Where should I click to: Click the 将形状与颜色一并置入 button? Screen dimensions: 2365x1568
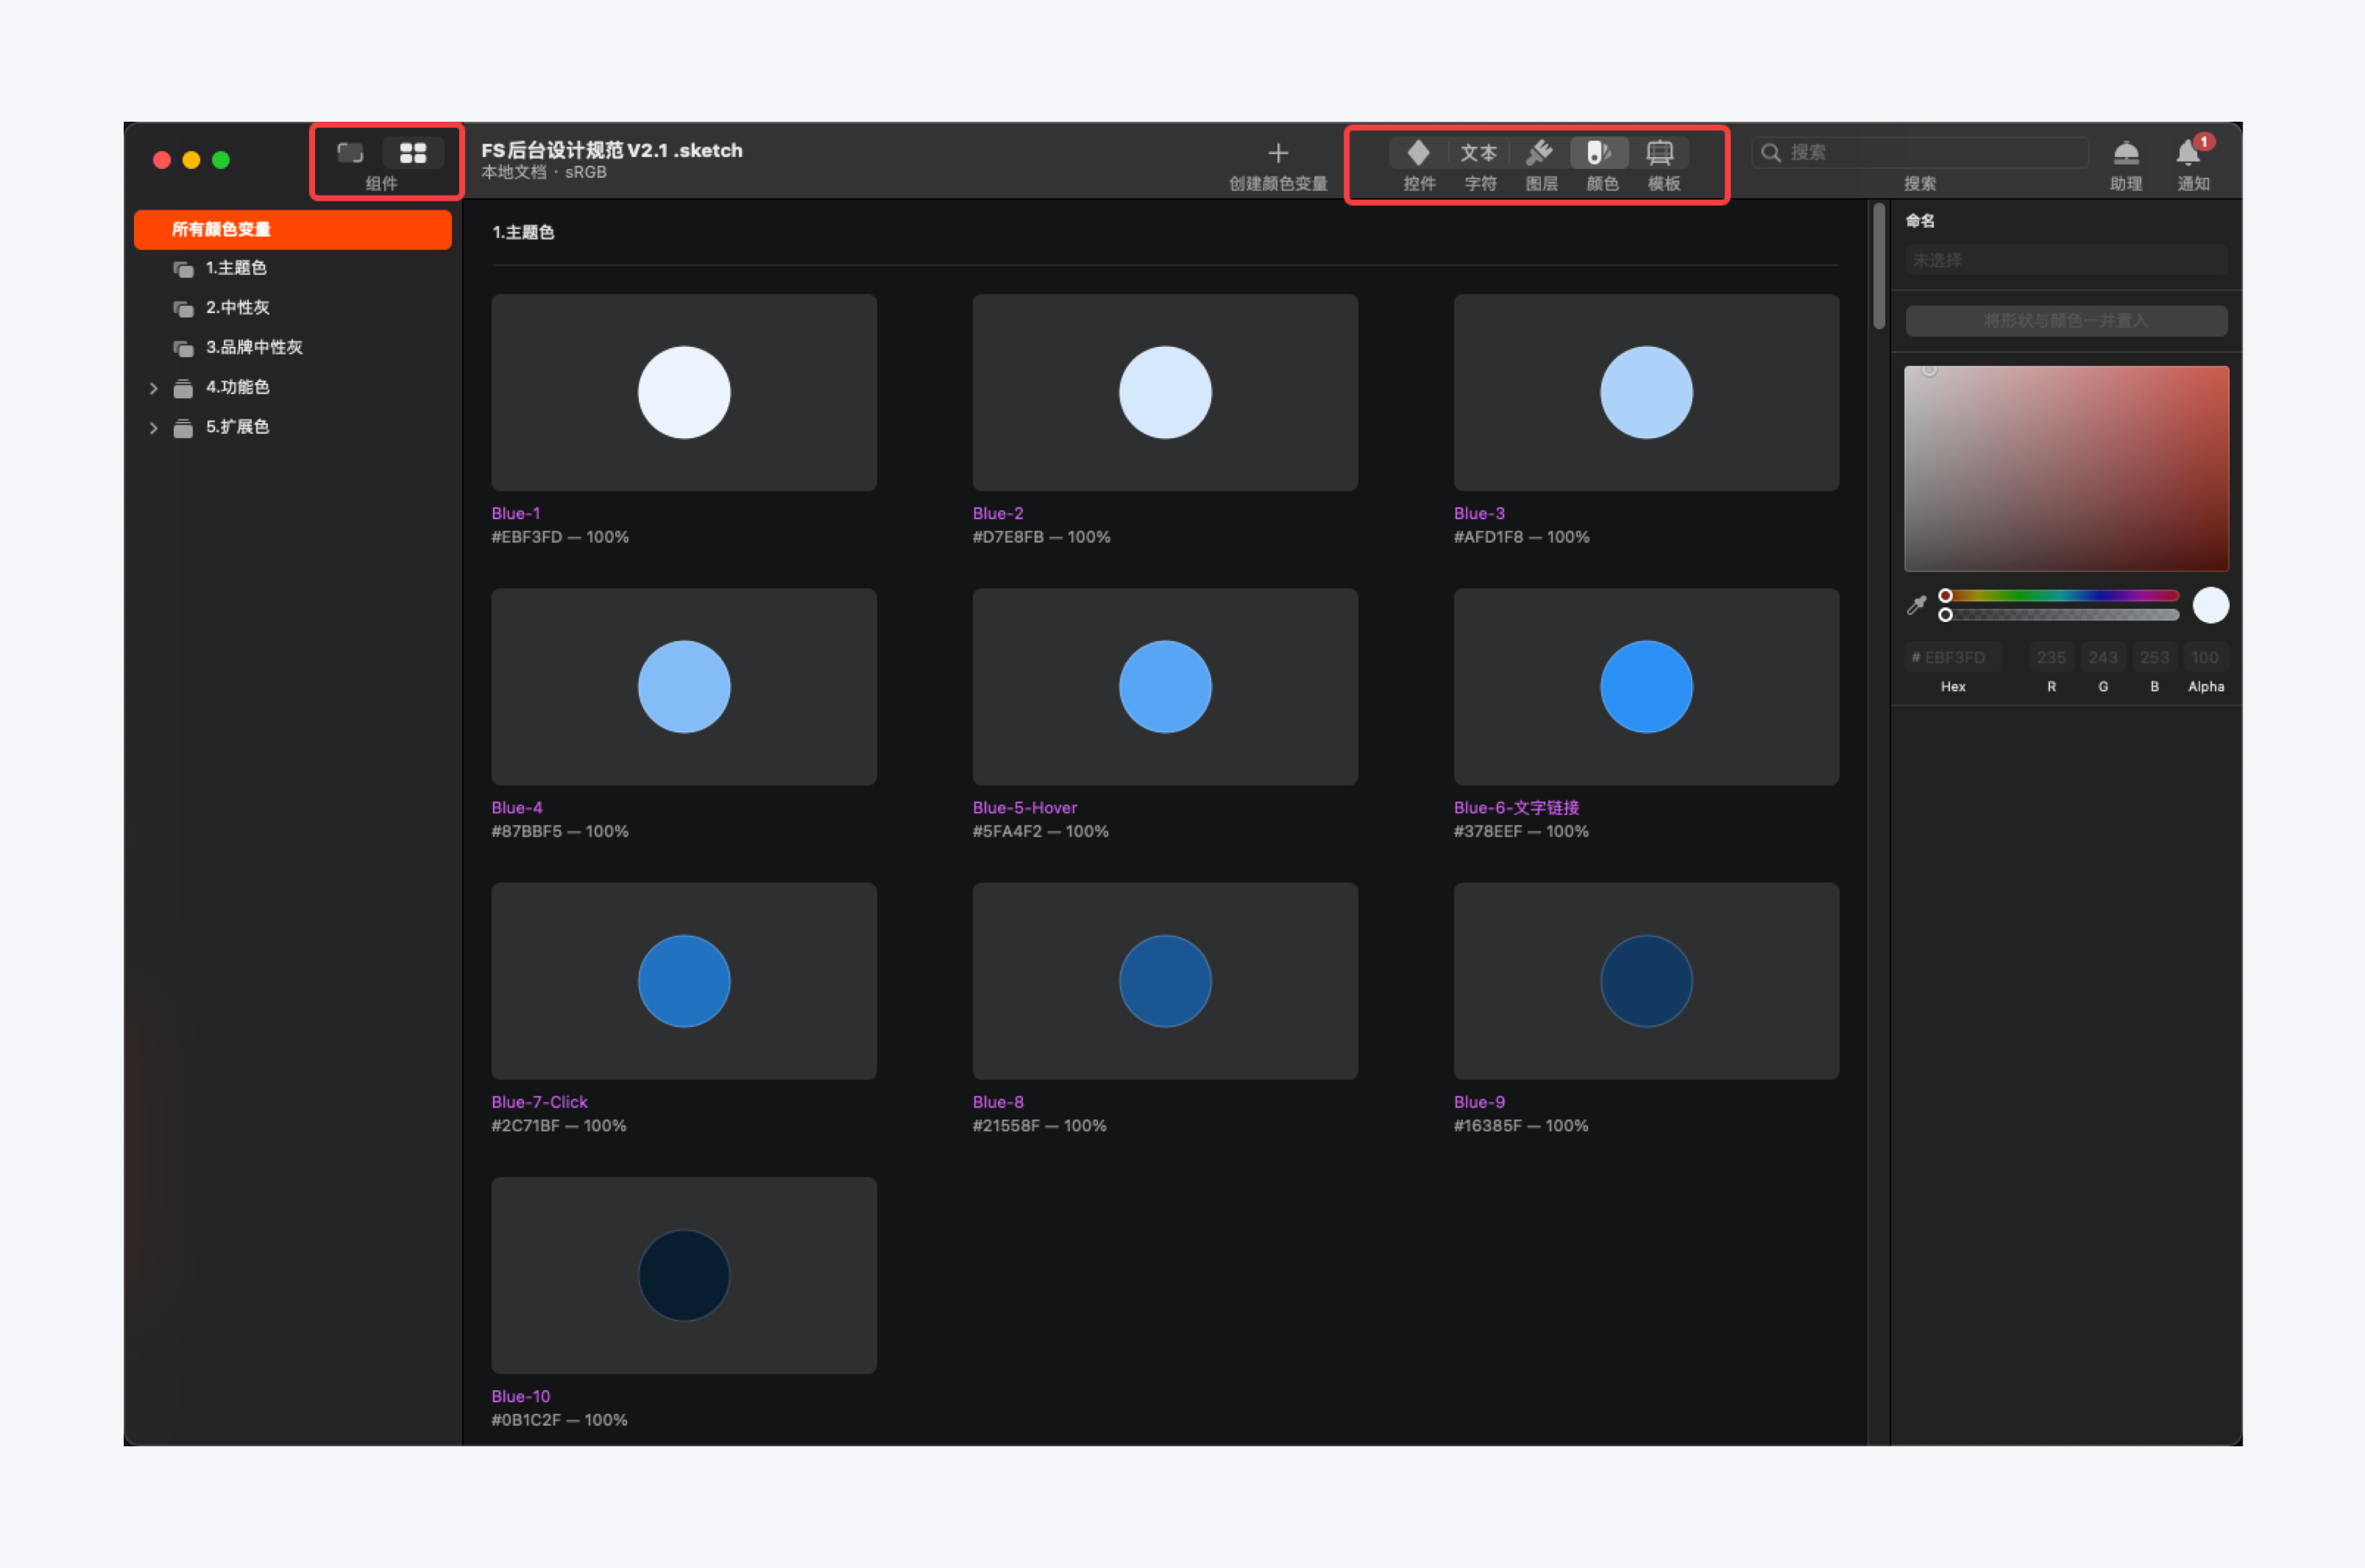(x=2066, y=321)
